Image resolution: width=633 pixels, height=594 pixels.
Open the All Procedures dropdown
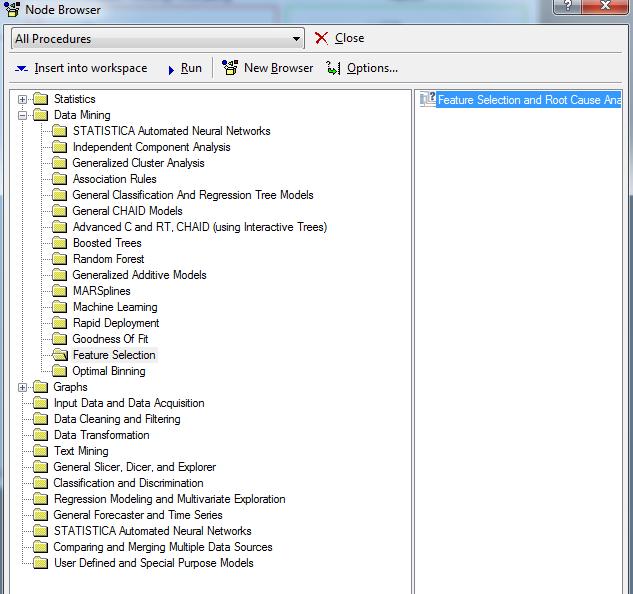pos(157,39)
